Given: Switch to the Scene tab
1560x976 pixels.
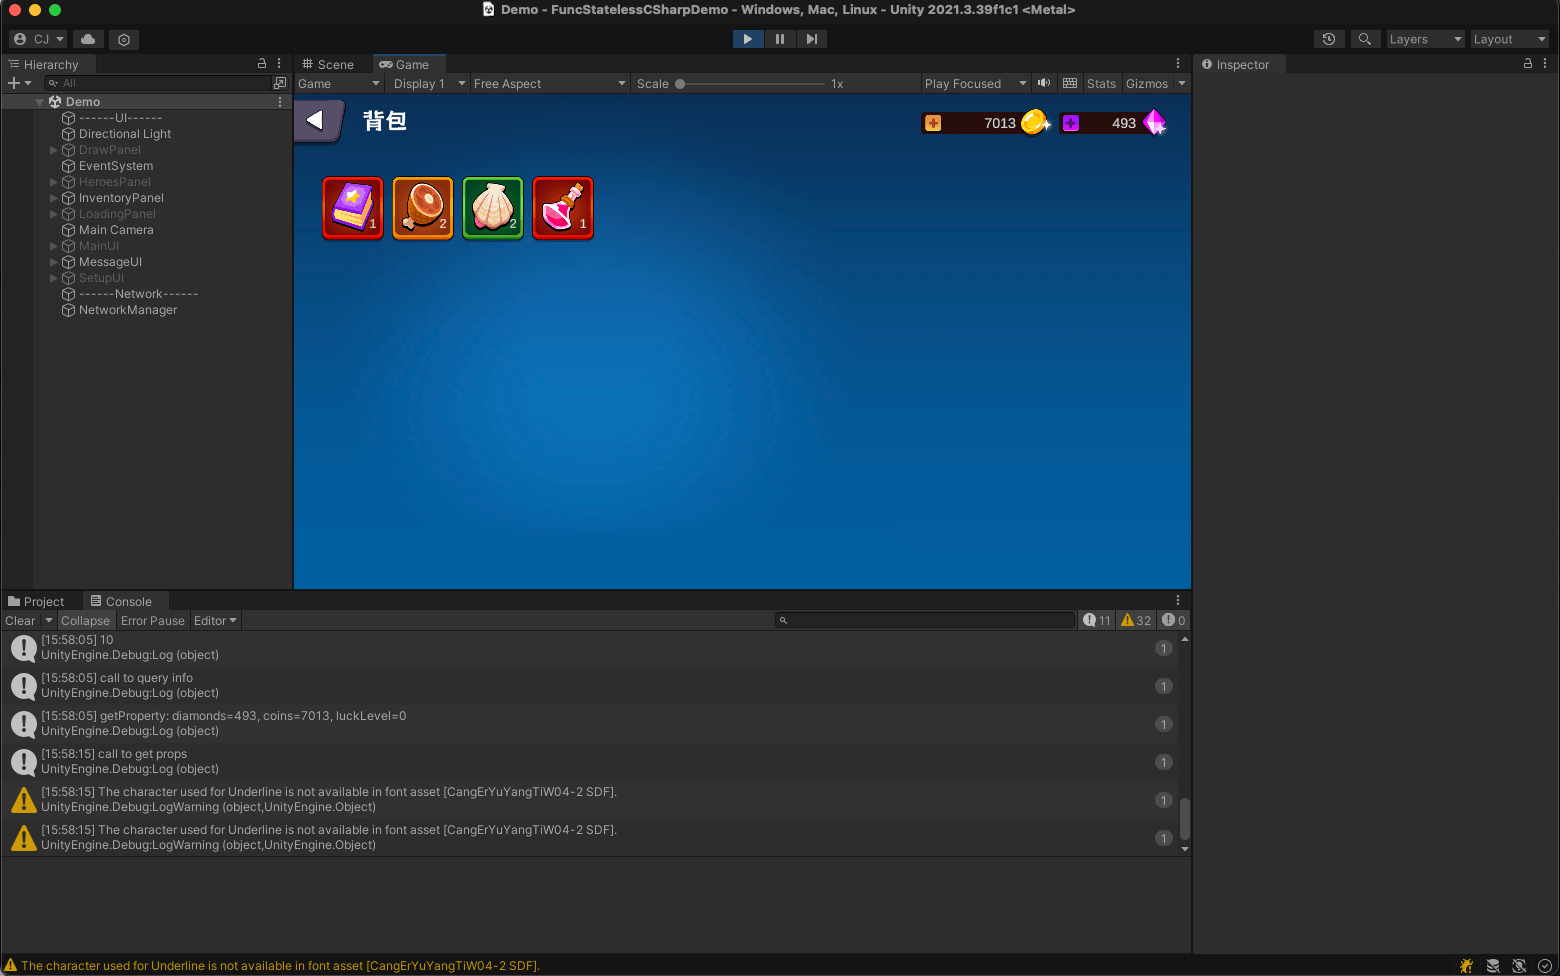Looking at the screenshot, I should pyautogui.click(x=329, y=64).
